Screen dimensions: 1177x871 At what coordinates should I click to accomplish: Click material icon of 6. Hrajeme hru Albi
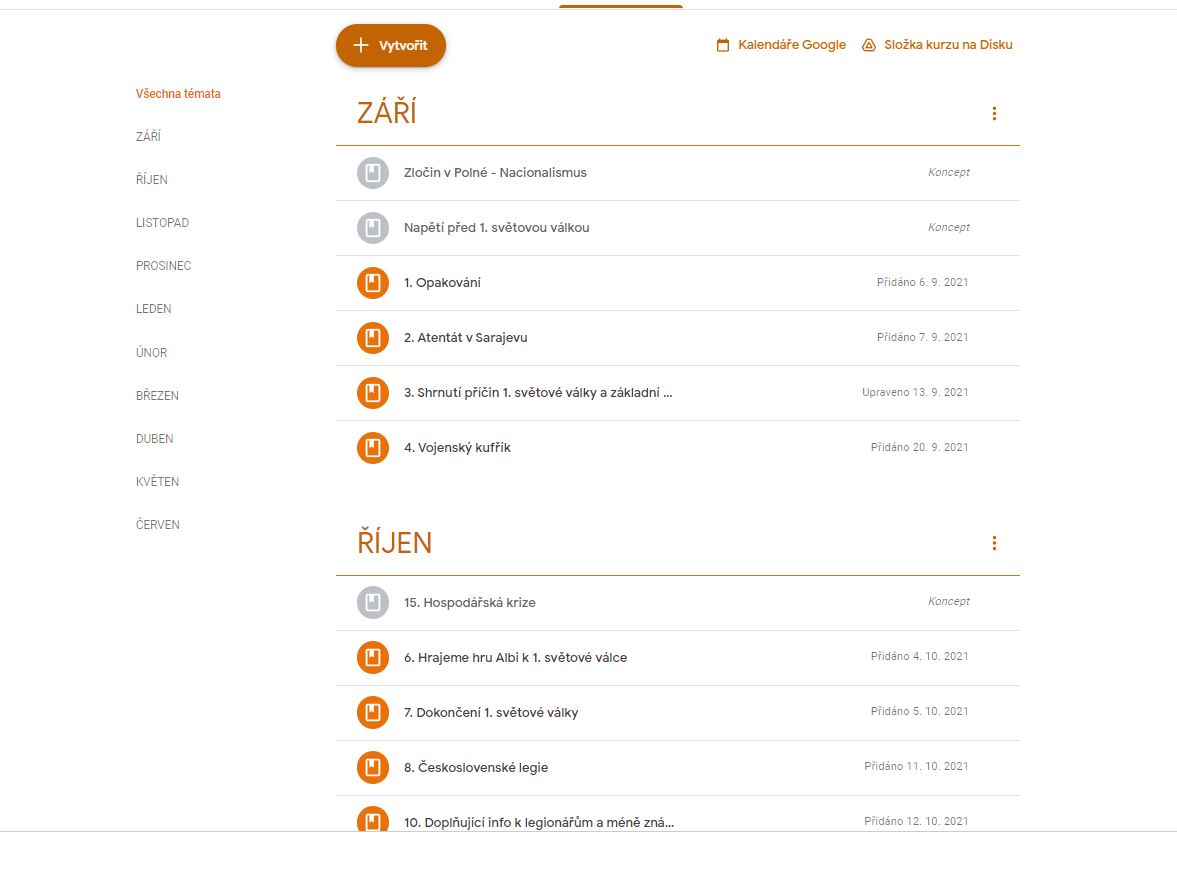coord(372,658)
